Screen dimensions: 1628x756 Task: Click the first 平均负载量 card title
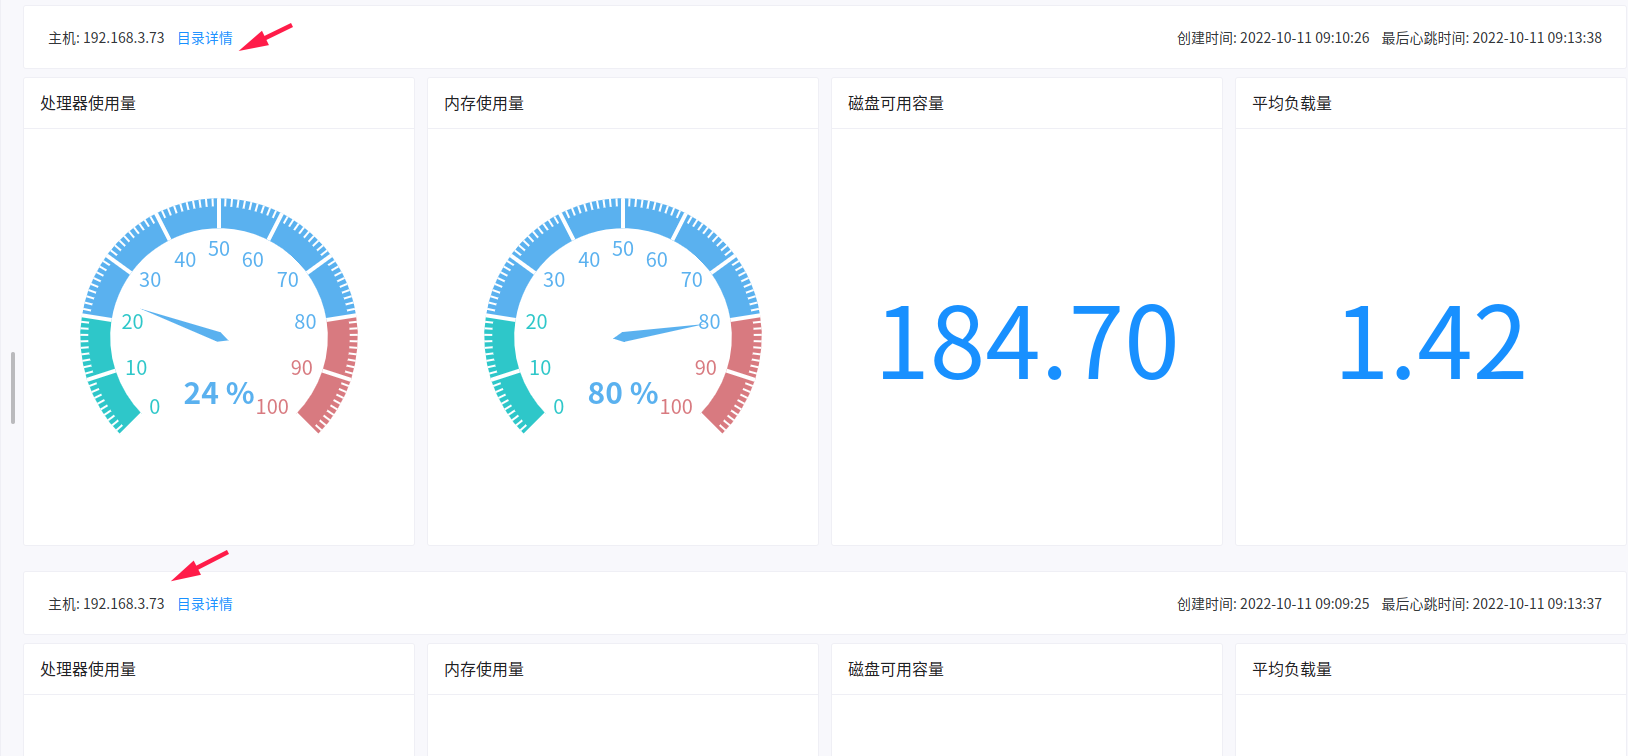[x=1292, y=104]
